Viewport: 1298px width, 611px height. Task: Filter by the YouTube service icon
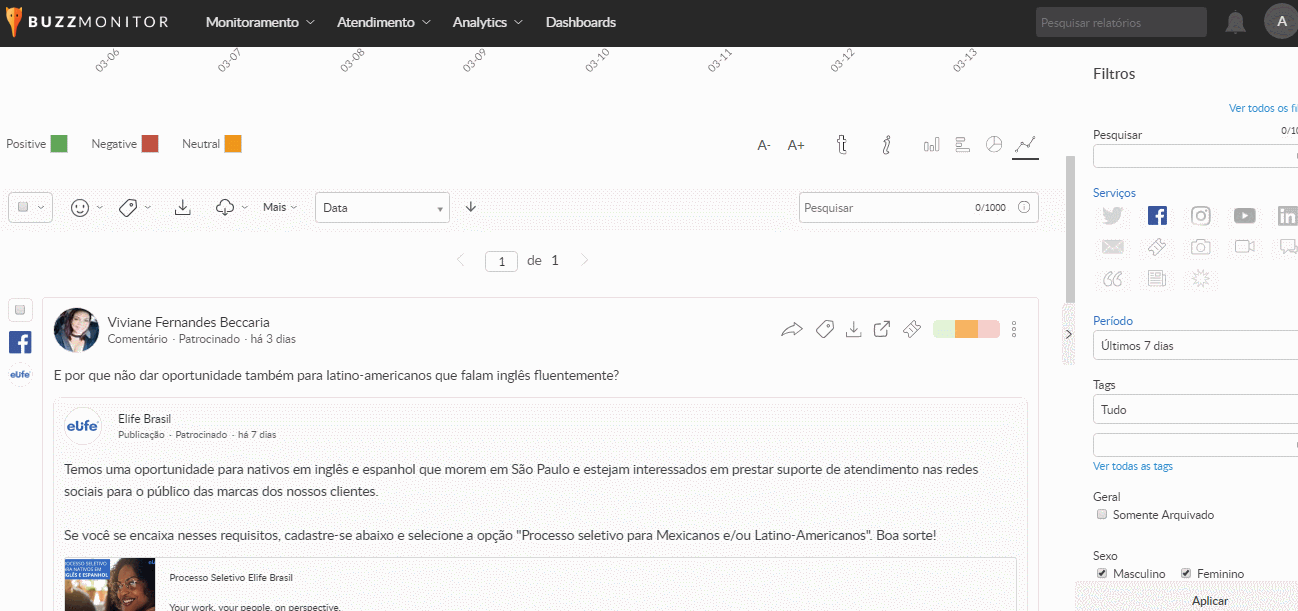click(x=1244, y=215)
